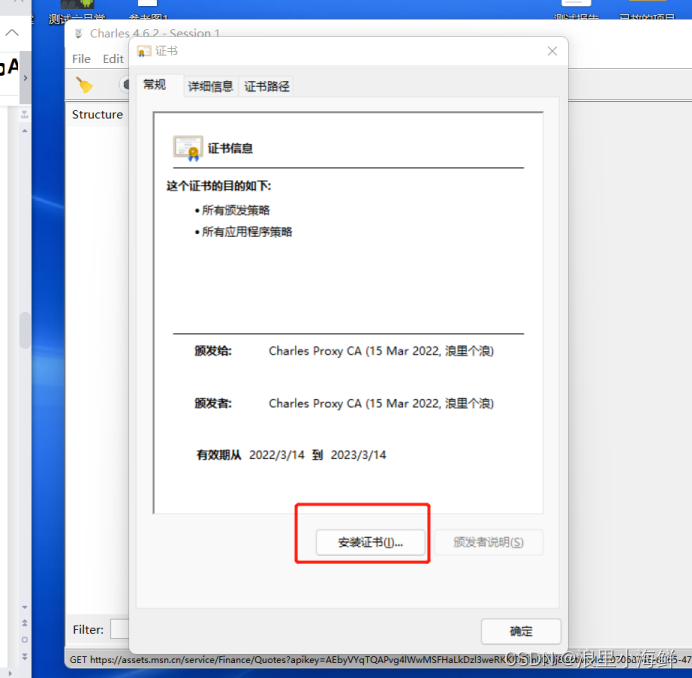Click the 安装证书(I)... install certificate button

pos(370,542)
